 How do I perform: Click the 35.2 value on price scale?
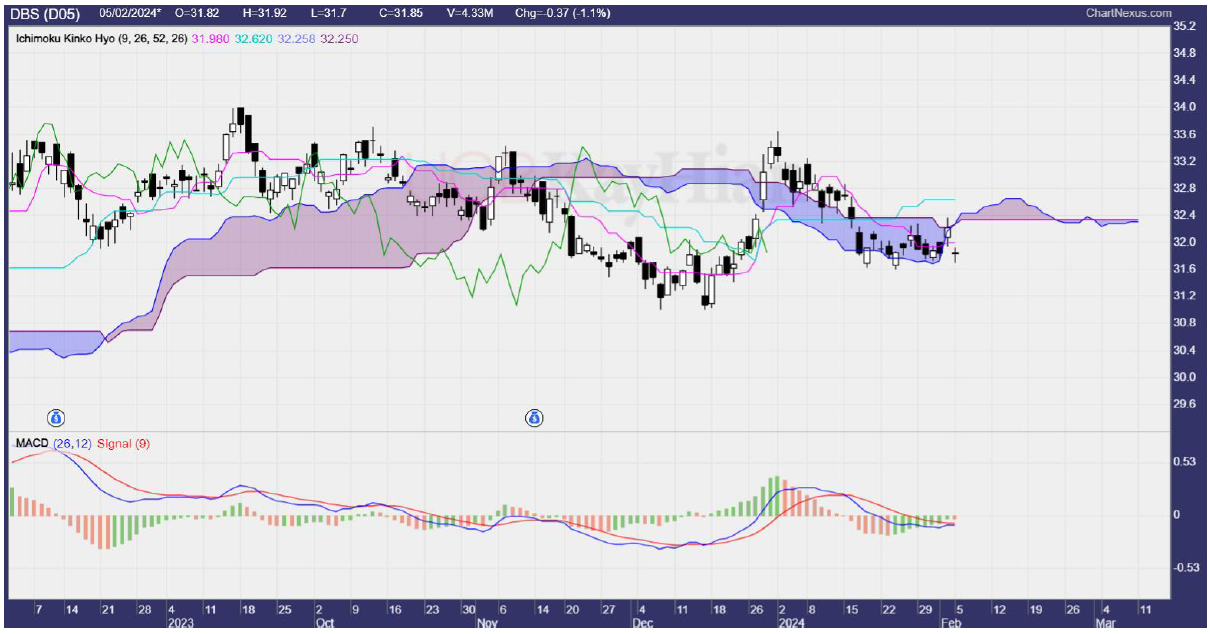coord(1186,26)
